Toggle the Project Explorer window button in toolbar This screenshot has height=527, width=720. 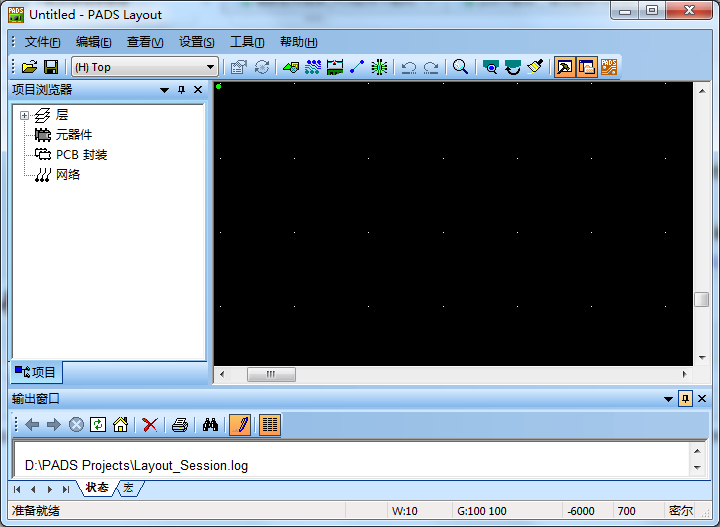click(x=564, y=67)
